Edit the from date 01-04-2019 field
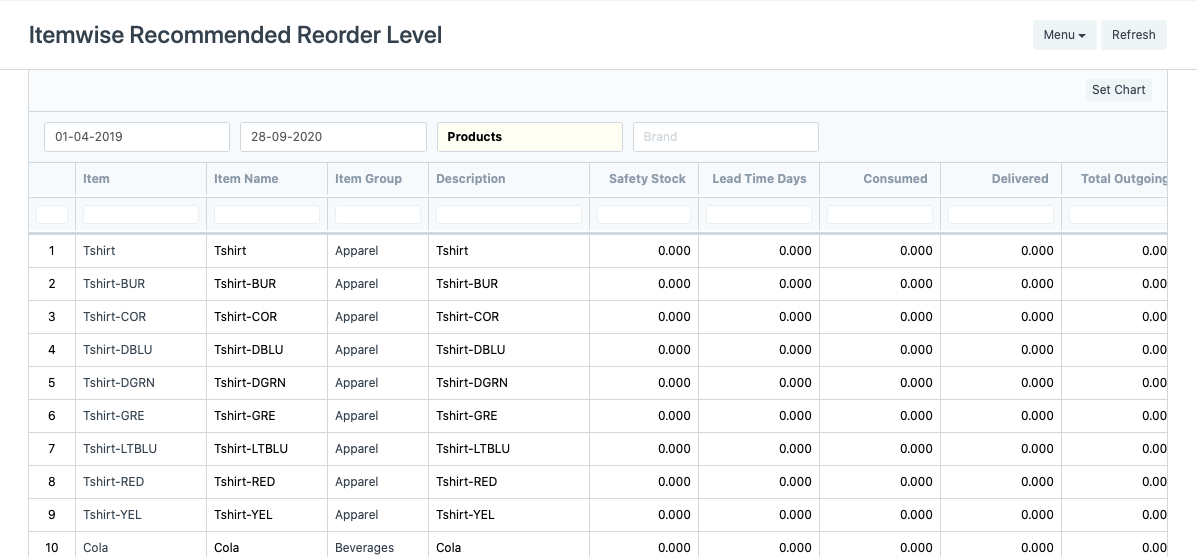The image size is (1197, 557). [x=137, y=137]
